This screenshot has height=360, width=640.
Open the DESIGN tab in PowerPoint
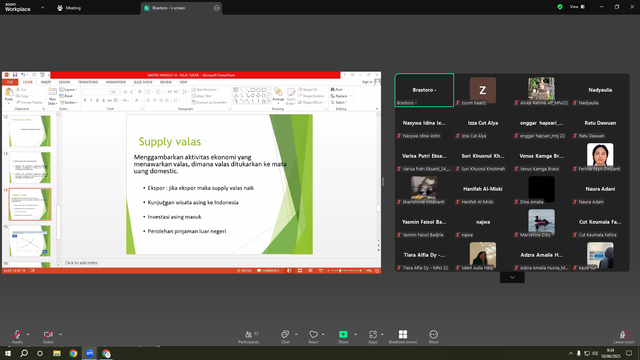tap(64, 82)
